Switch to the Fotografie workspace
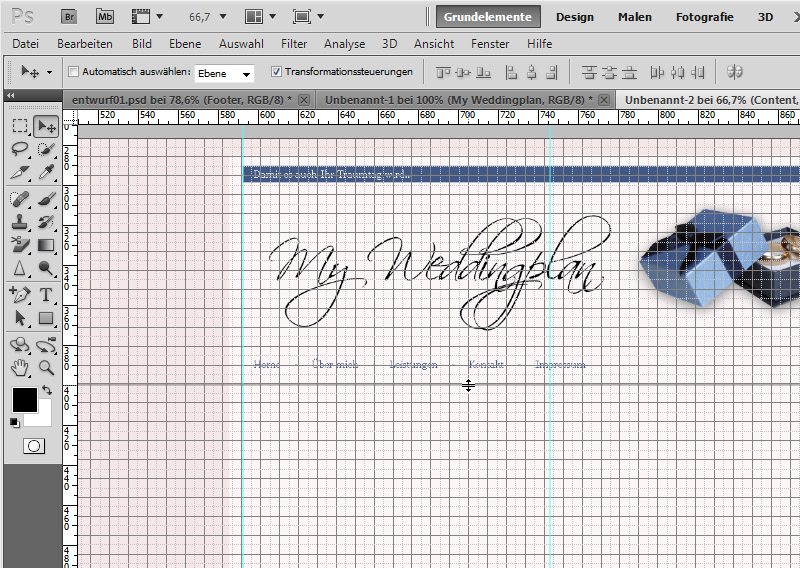This screenshot has height=568, width=800. pyautogui.click(x=704, y=17)
